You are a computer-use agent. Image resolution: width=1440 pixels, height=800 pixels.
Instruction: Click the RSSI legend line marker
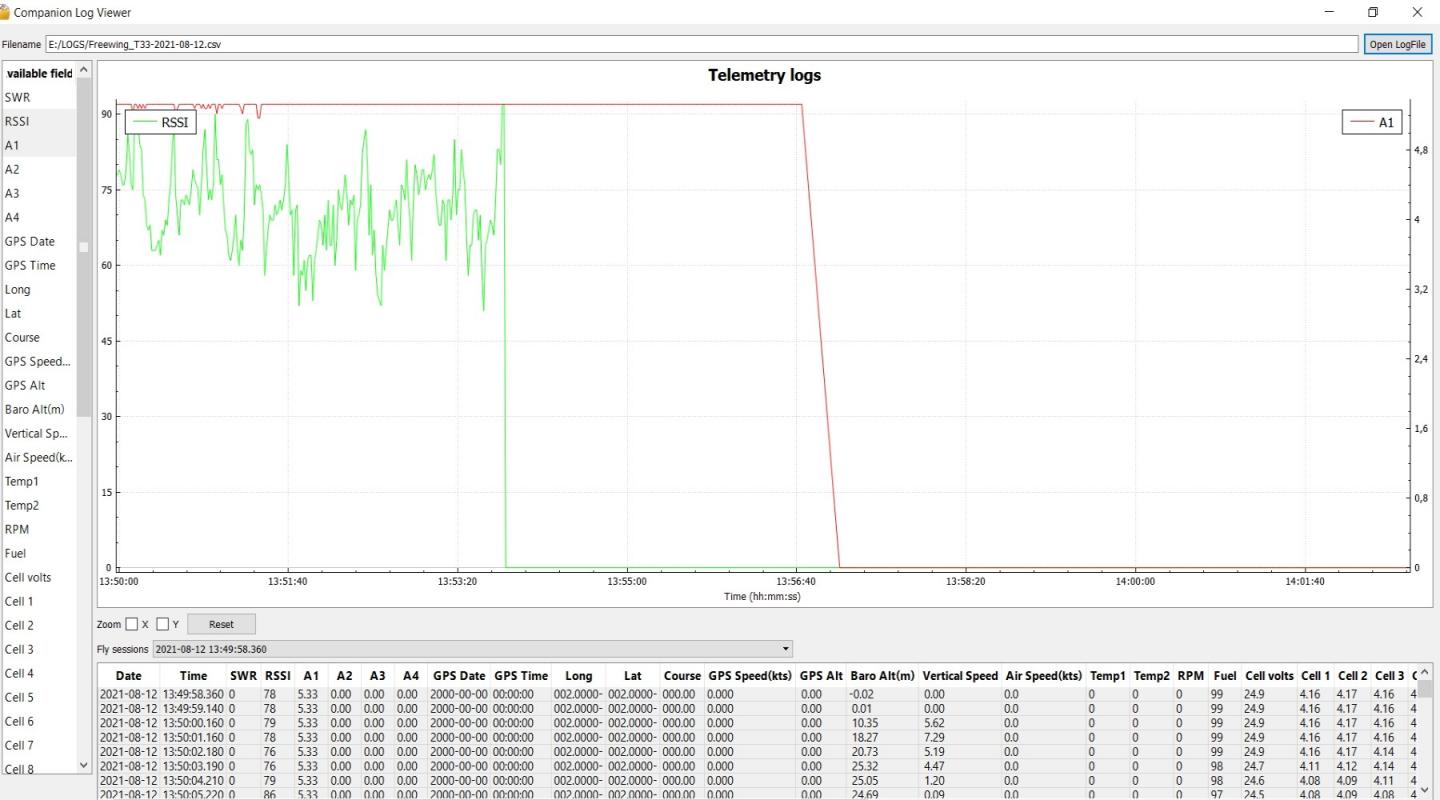tap(144, 122)
